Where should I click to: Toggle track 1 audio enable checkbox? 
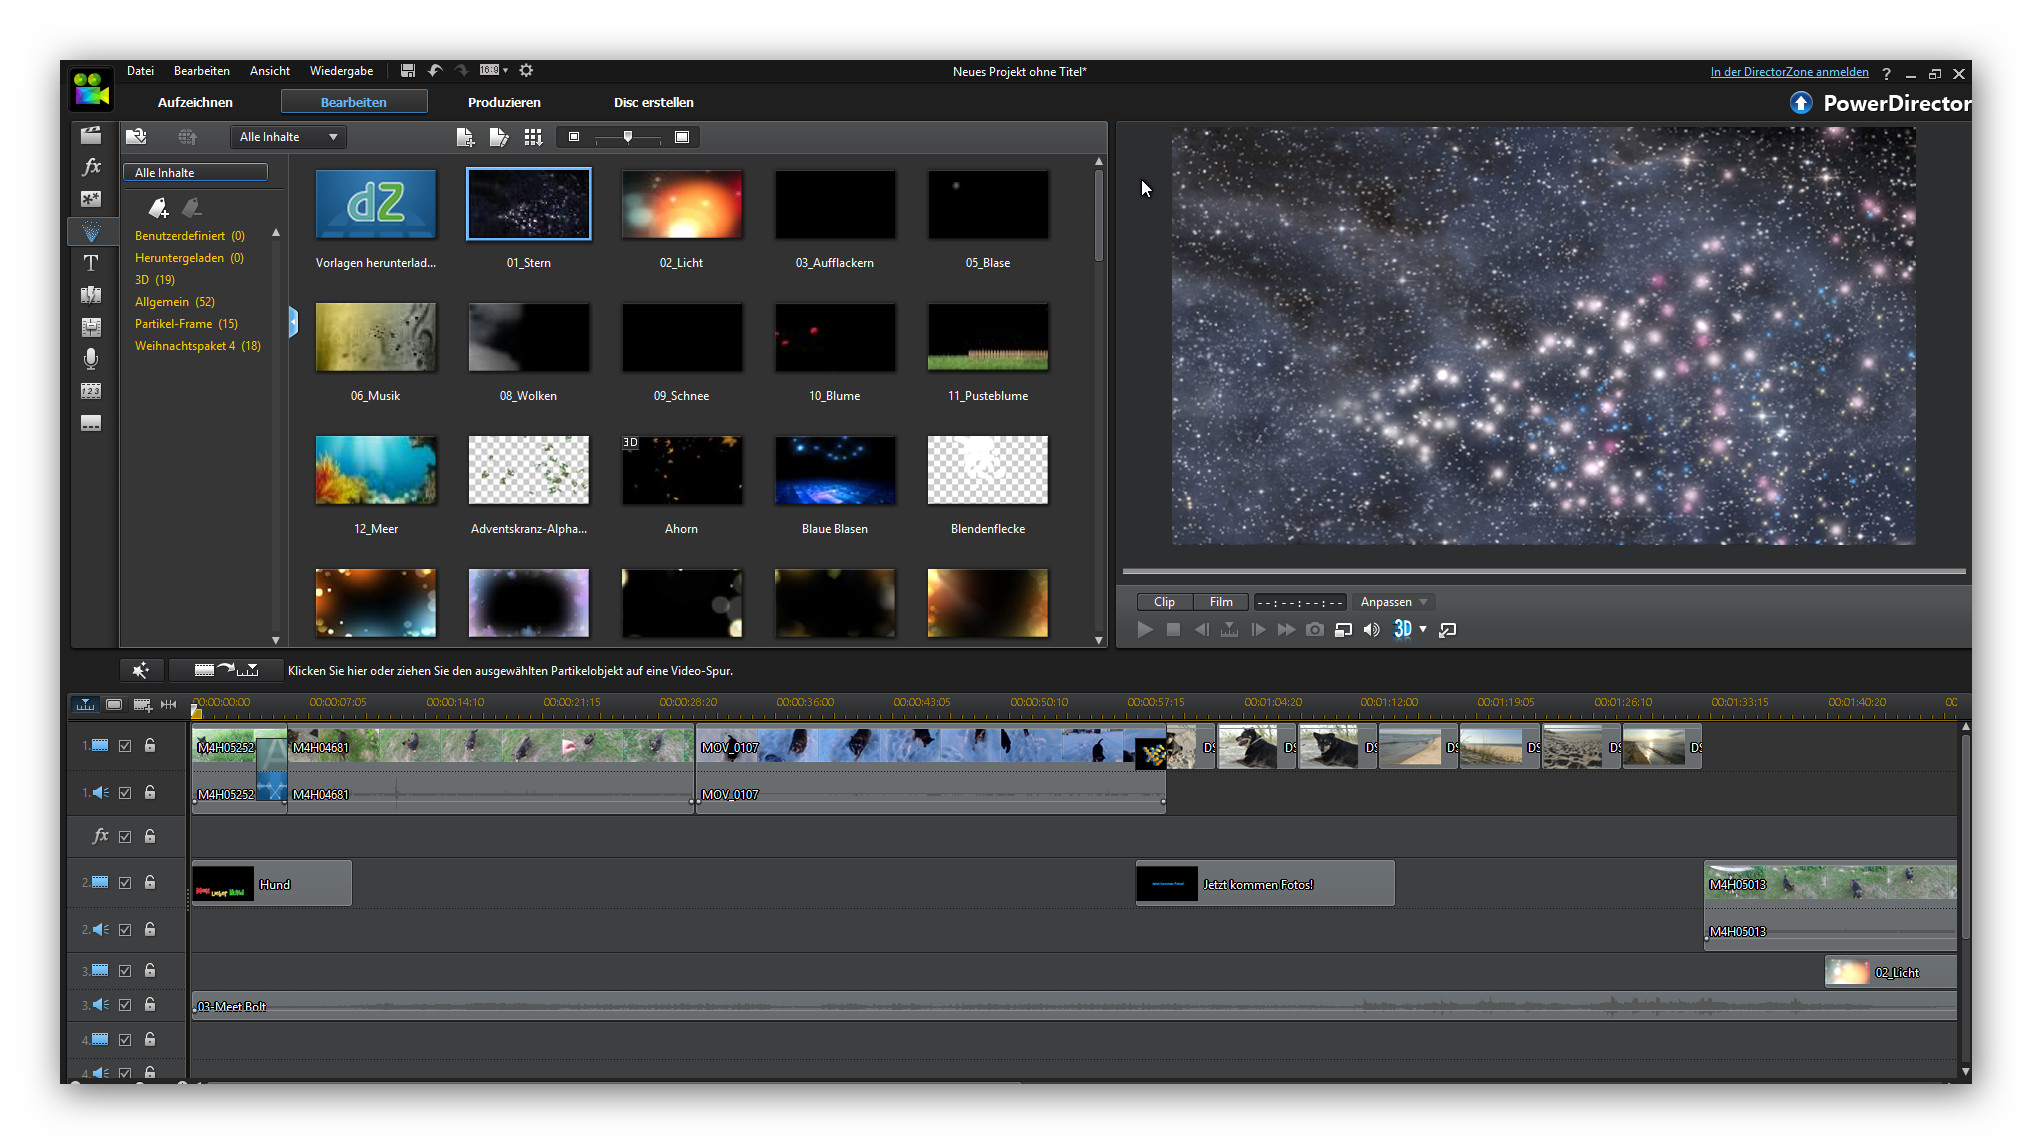[x=125, y=793]
